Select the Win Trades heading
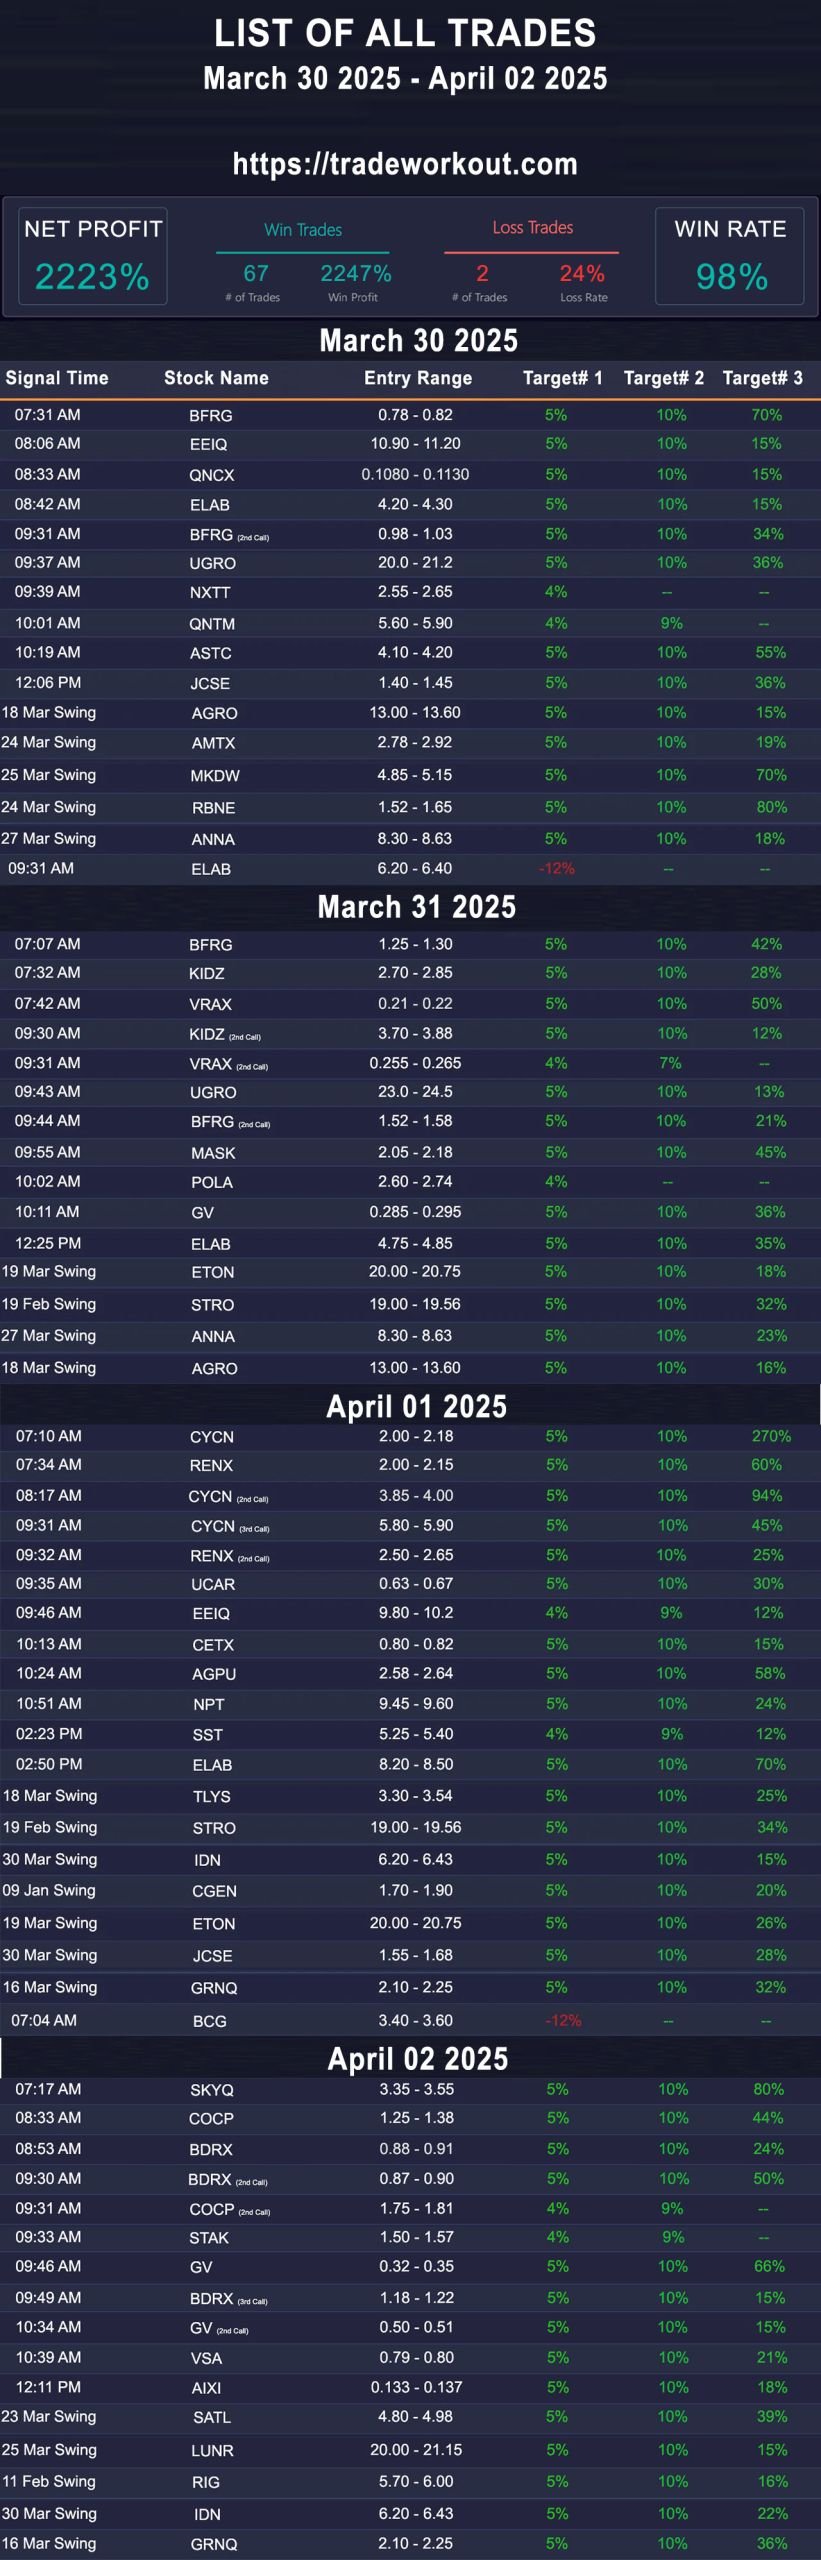The height and width of the screenshot is (2560, 821). click(x=303, y=230)
